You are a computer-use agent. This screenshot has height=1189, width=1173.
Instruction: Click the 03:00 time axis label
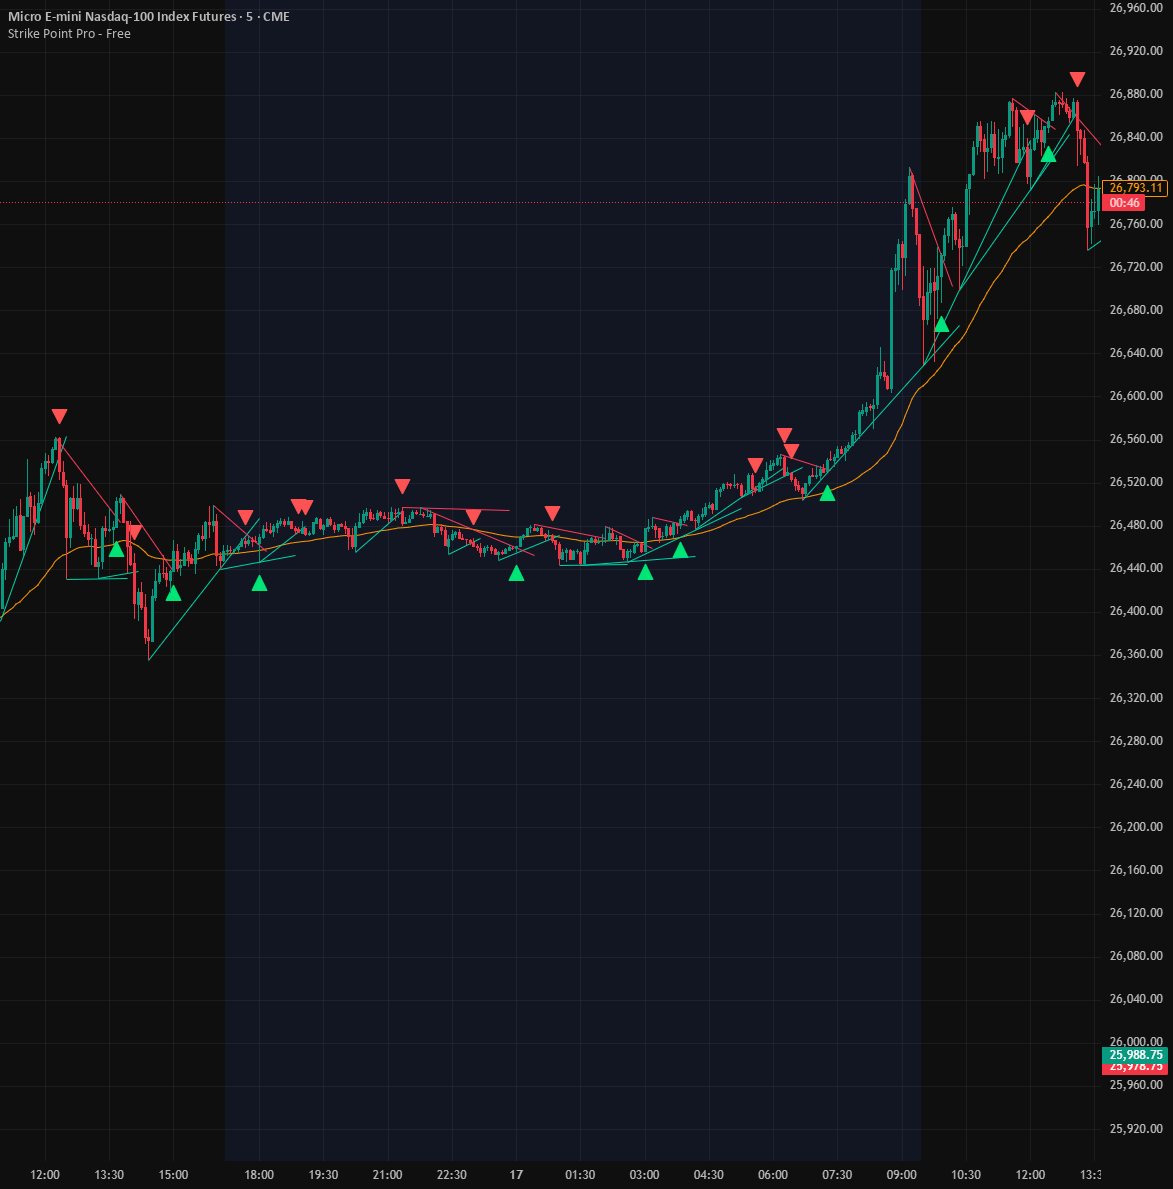click(x=645, y=1175)
